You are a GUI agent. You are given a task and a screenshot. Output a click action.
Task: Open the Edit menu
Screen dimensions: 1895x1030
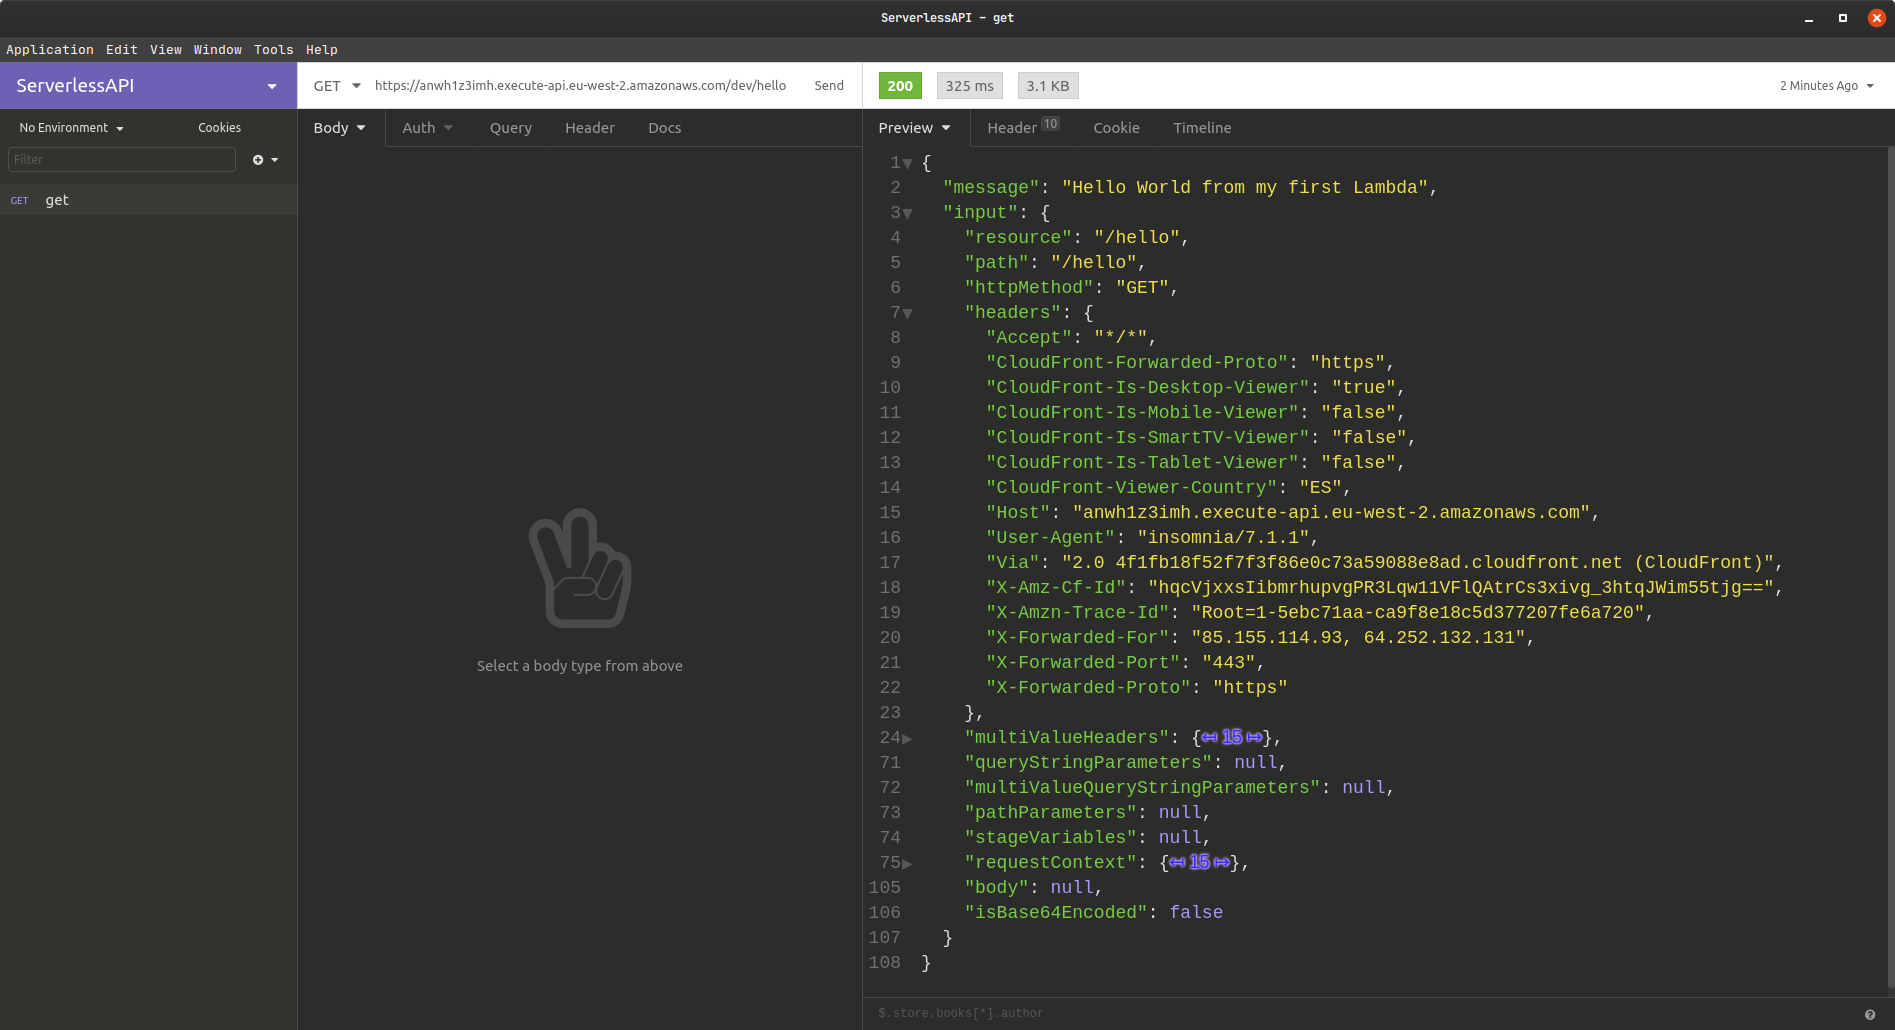[122, 50]
